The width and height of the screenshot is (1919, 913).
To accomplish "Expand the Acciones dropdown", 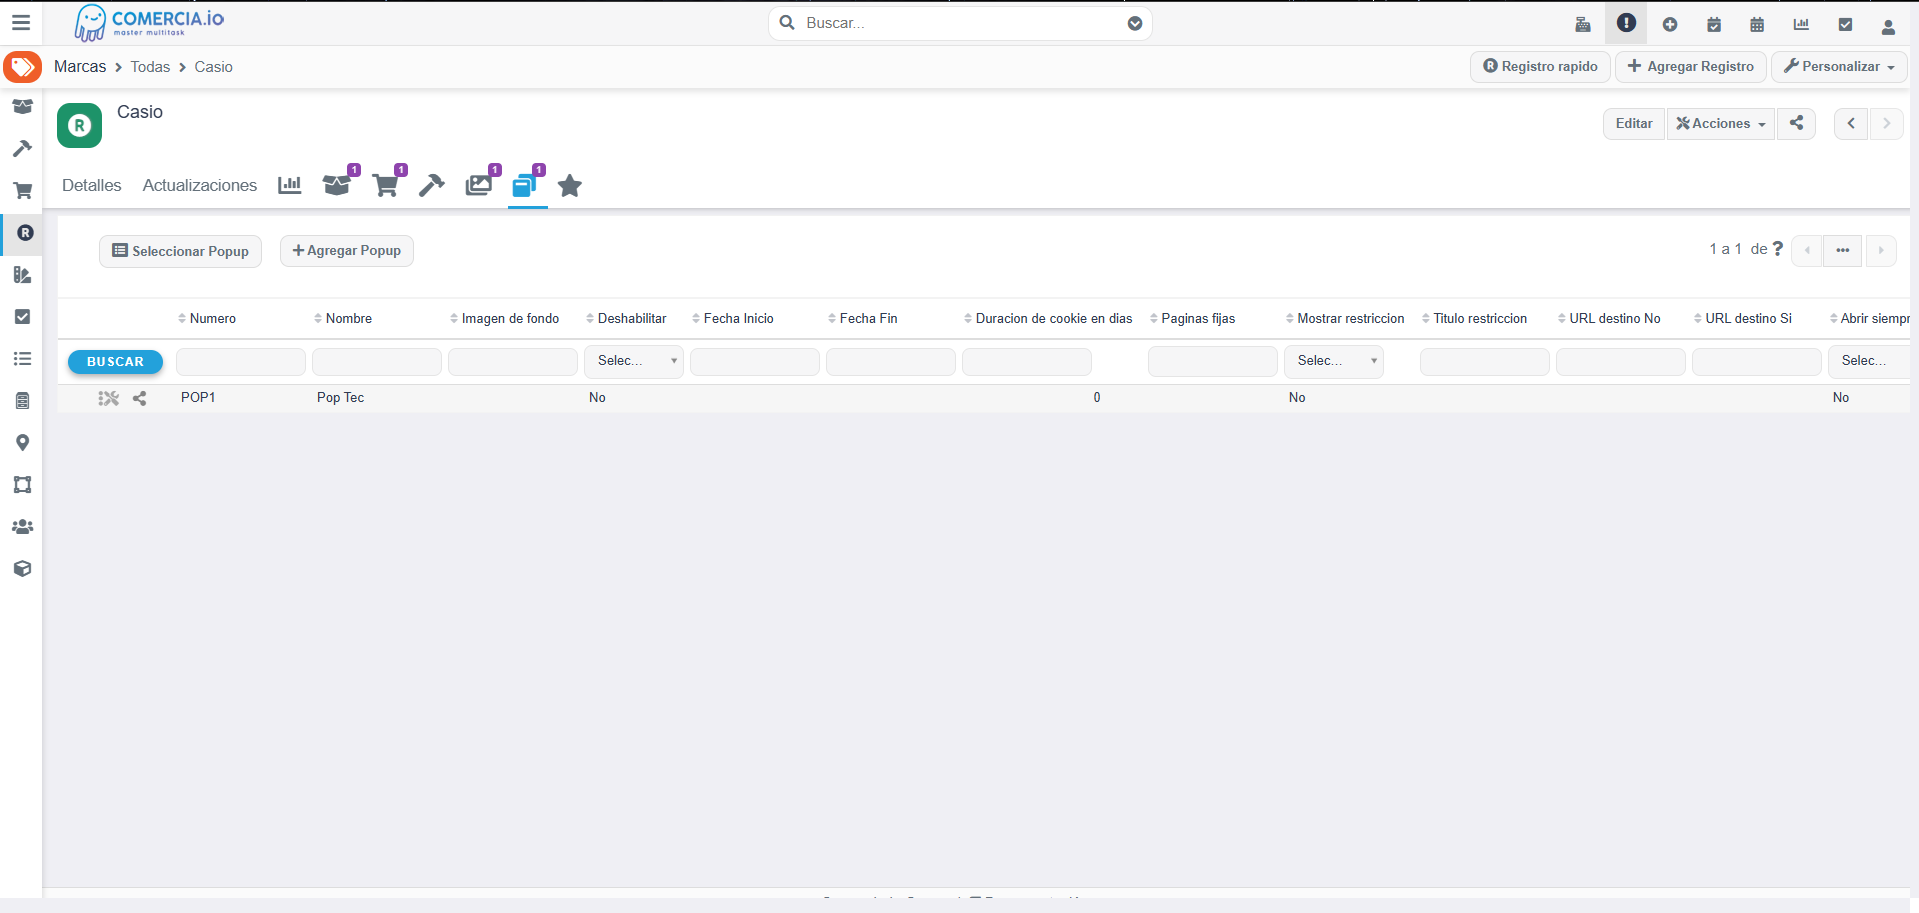I will tap(1720, 123).
